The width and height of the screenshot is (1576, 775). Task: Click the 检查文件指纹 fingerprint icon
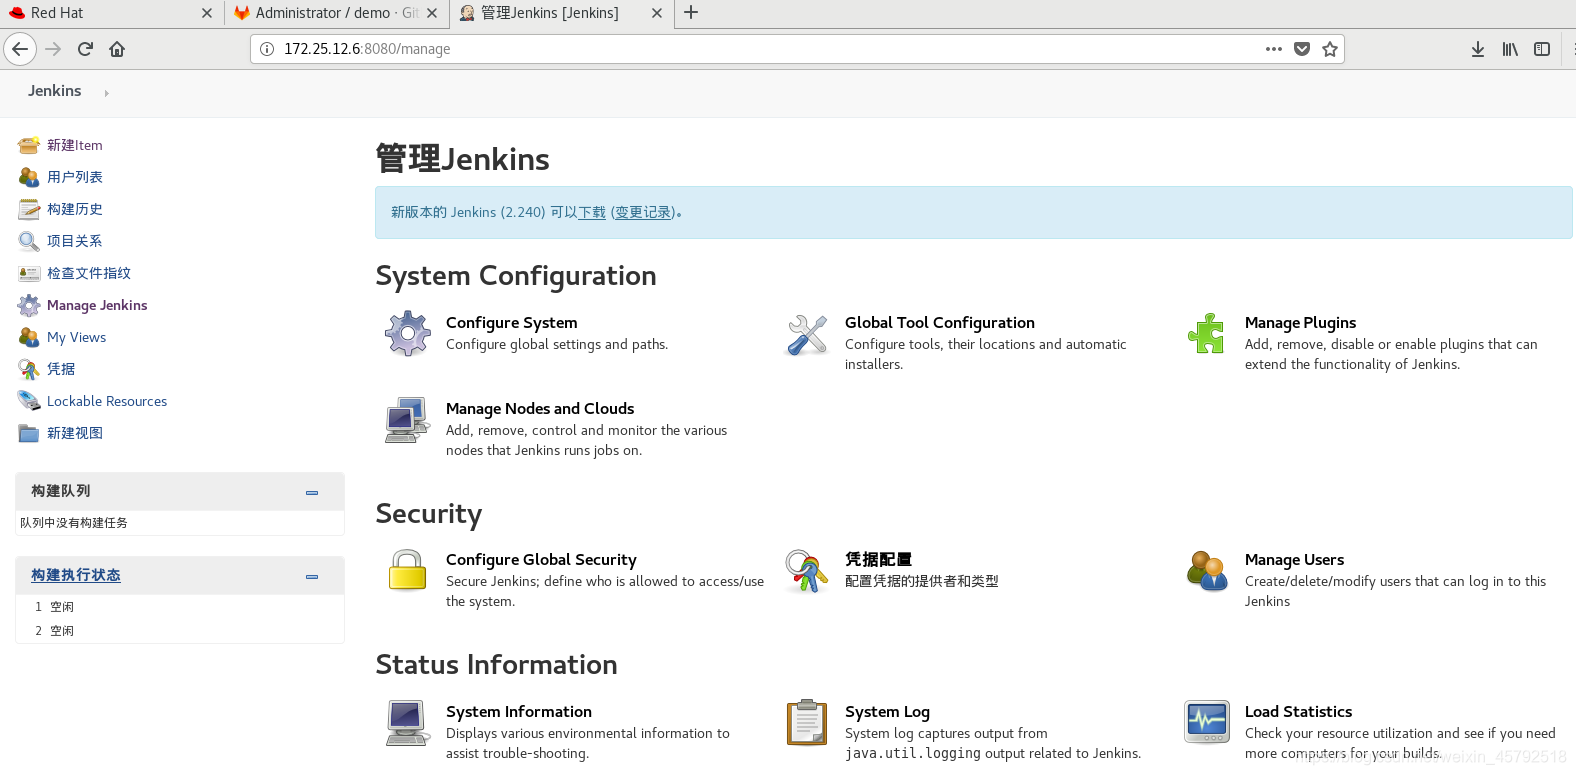pos(29,273)
